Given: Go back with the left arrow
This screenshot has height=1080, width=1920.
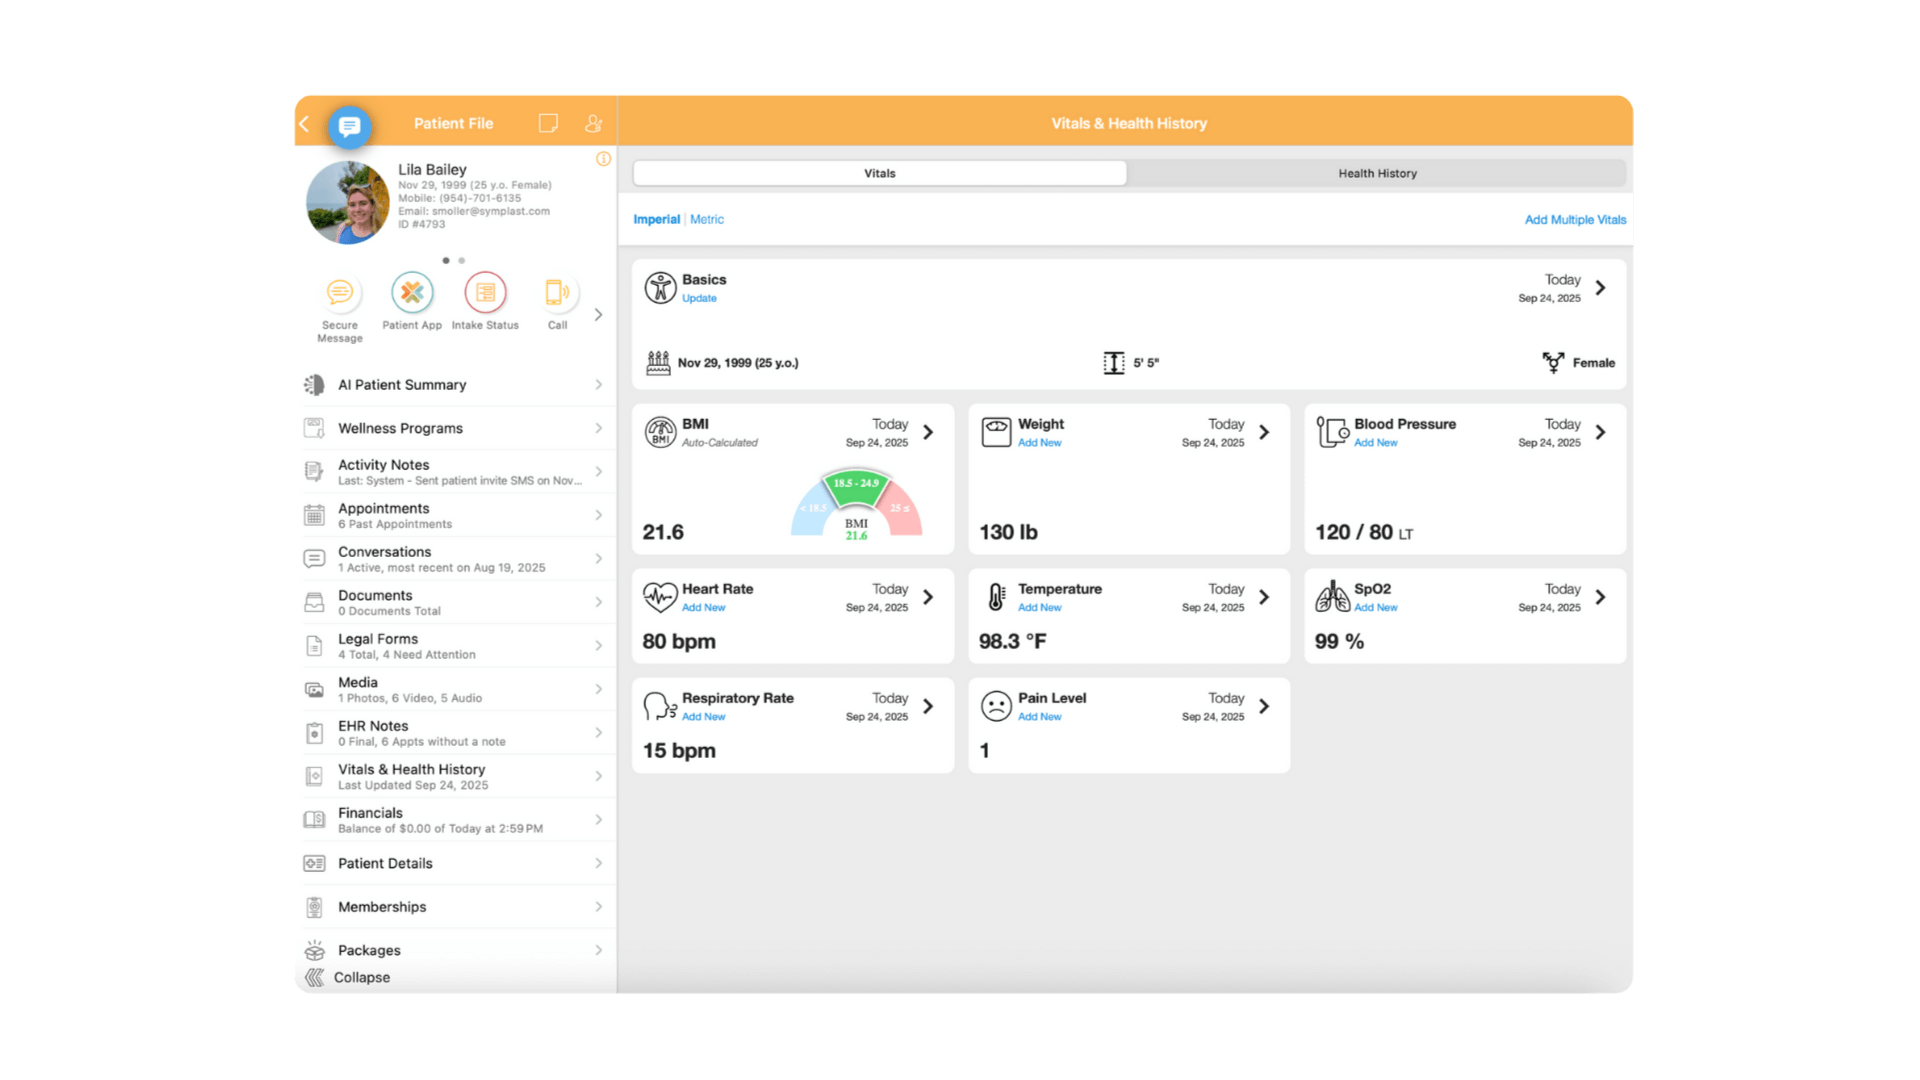Looking at the screenshot, I should (x=305, y=124).
